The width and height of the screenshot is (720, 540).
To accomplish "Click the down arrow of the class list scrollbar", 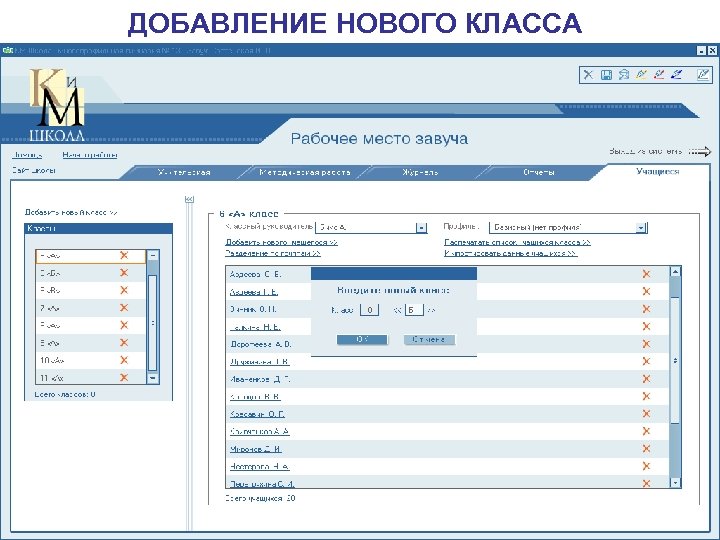I will (x=153, y=378).
